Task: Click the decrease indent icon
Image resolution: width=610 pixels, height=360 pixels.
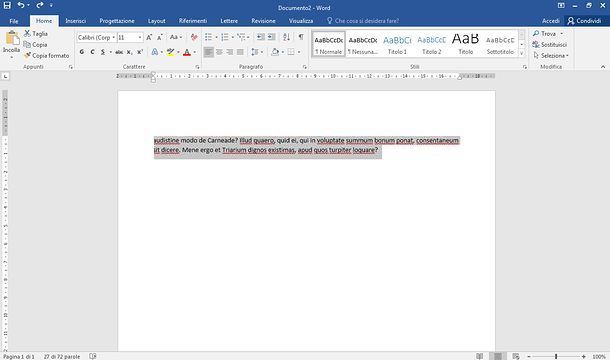Action: coord(260,37)
